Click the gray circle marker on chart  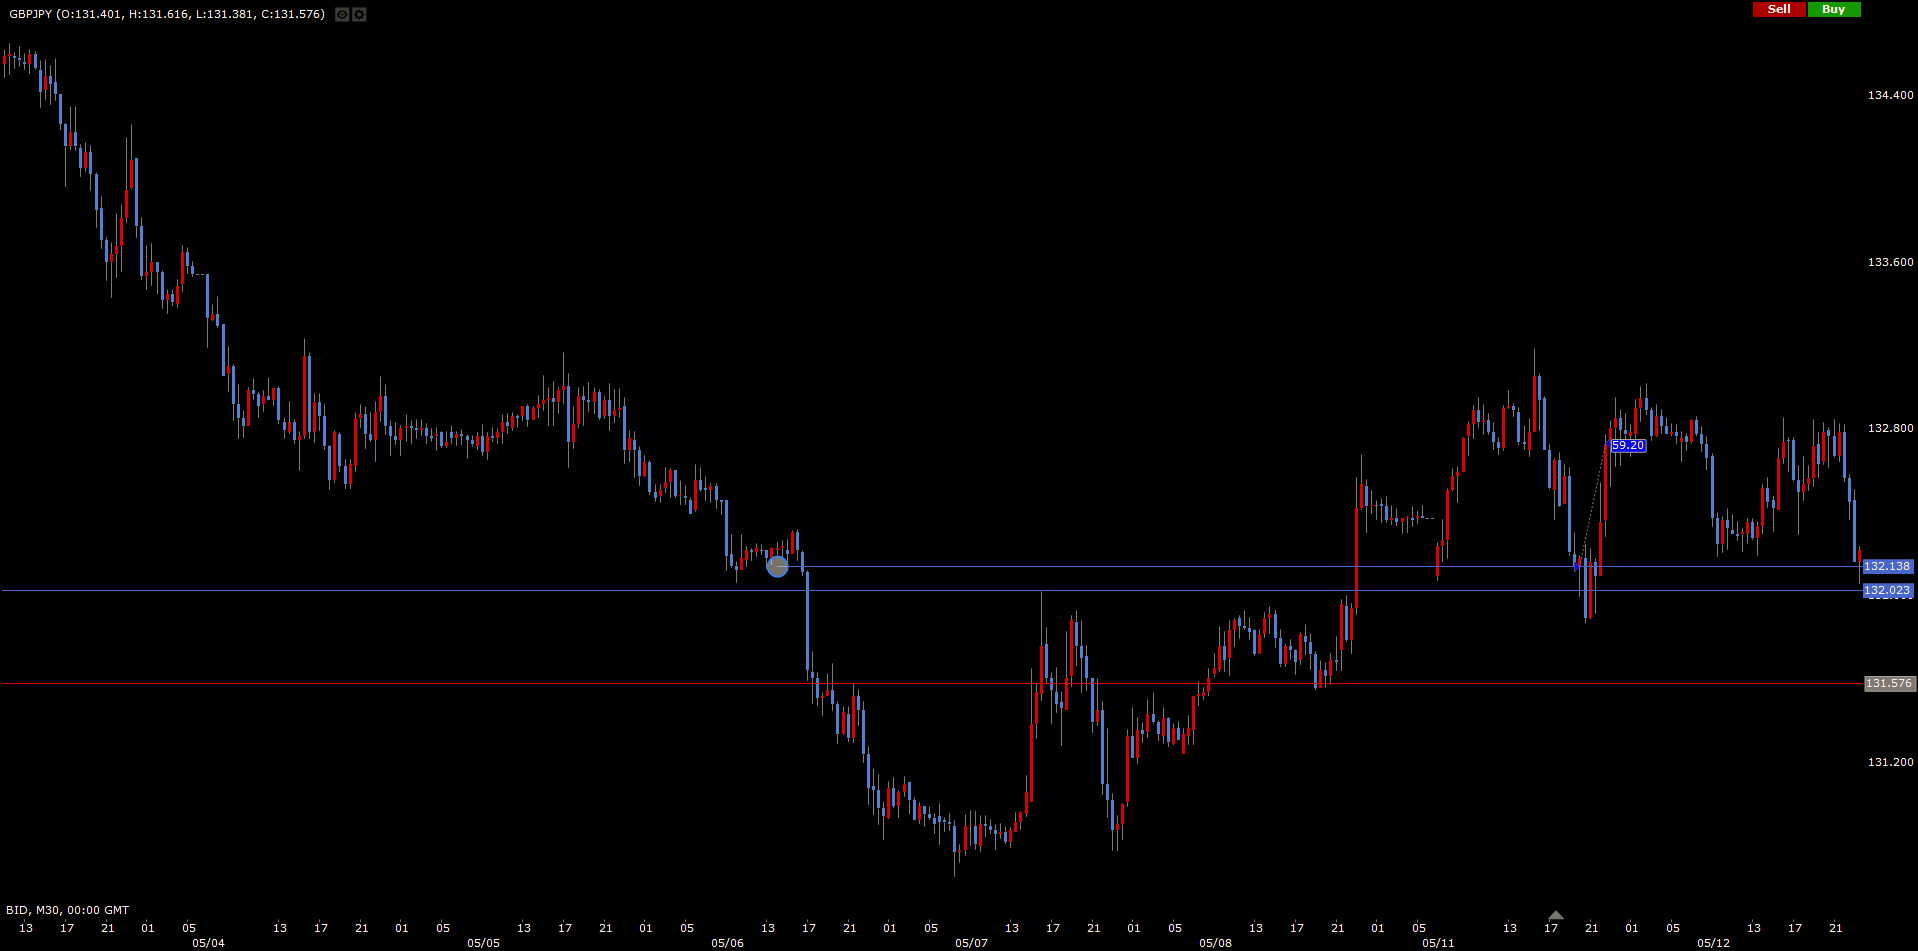pos(777,567)
